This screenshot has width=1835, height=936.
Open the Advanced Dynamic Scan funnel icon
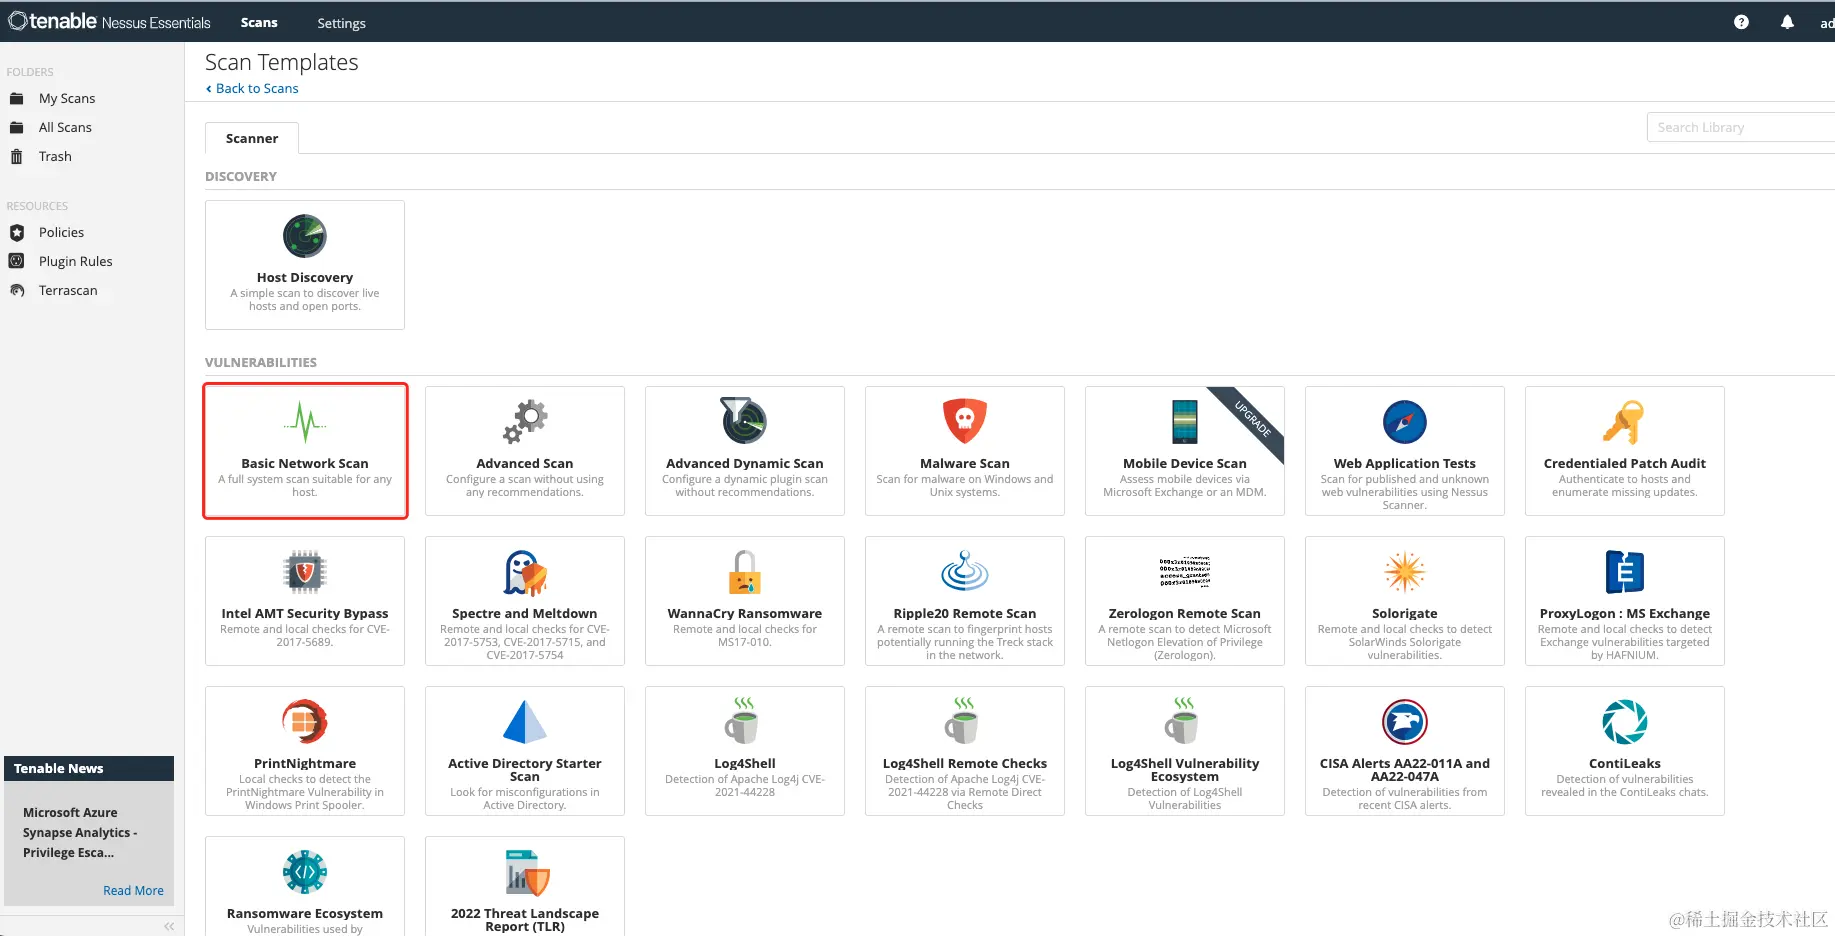[745, 420]
